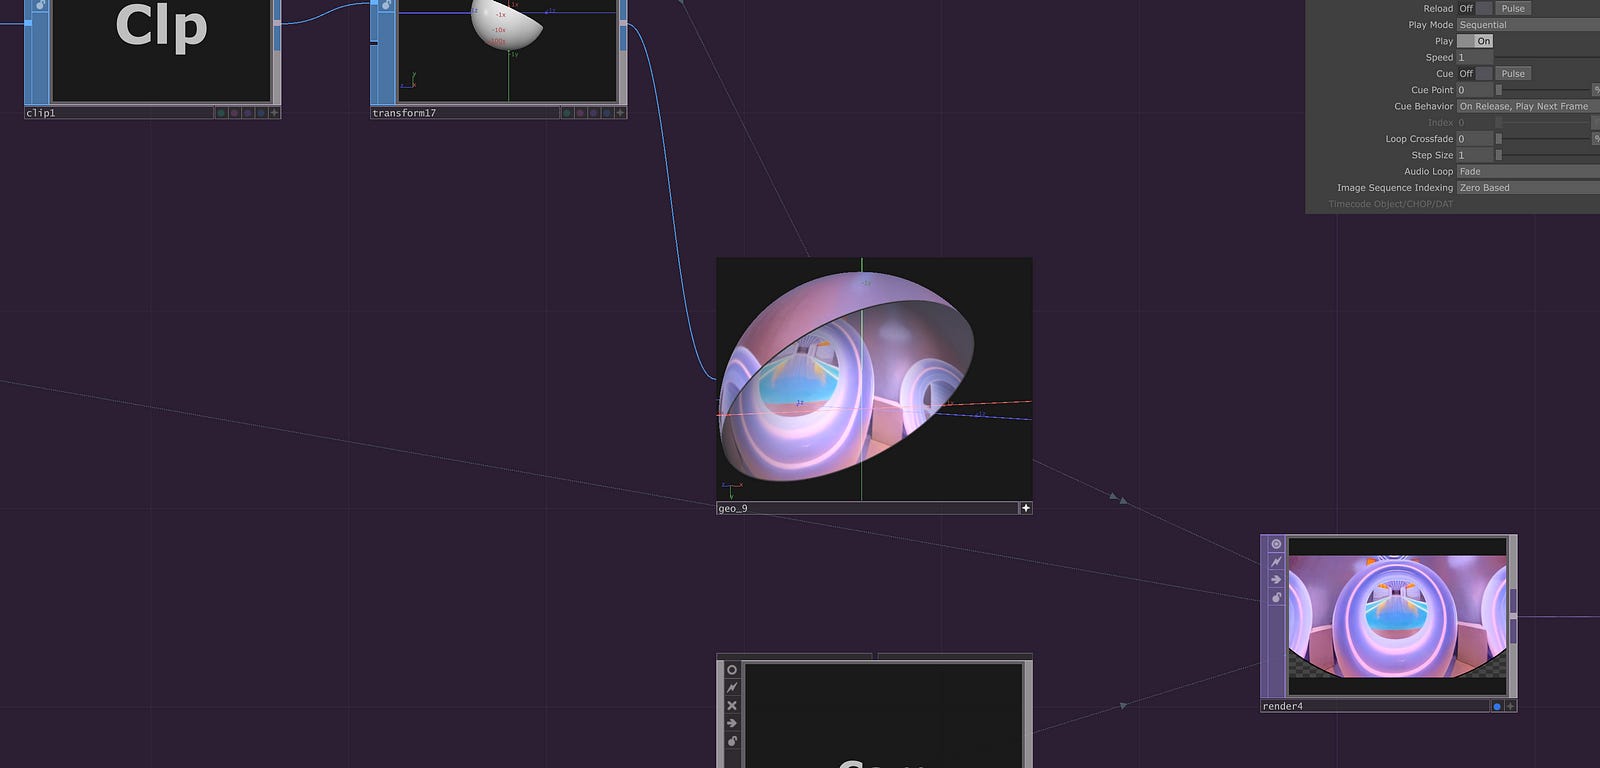The image size is (1600, 768).
Task: Select the geo_9 hemisphere viewer
Action: tap(874, 379)
